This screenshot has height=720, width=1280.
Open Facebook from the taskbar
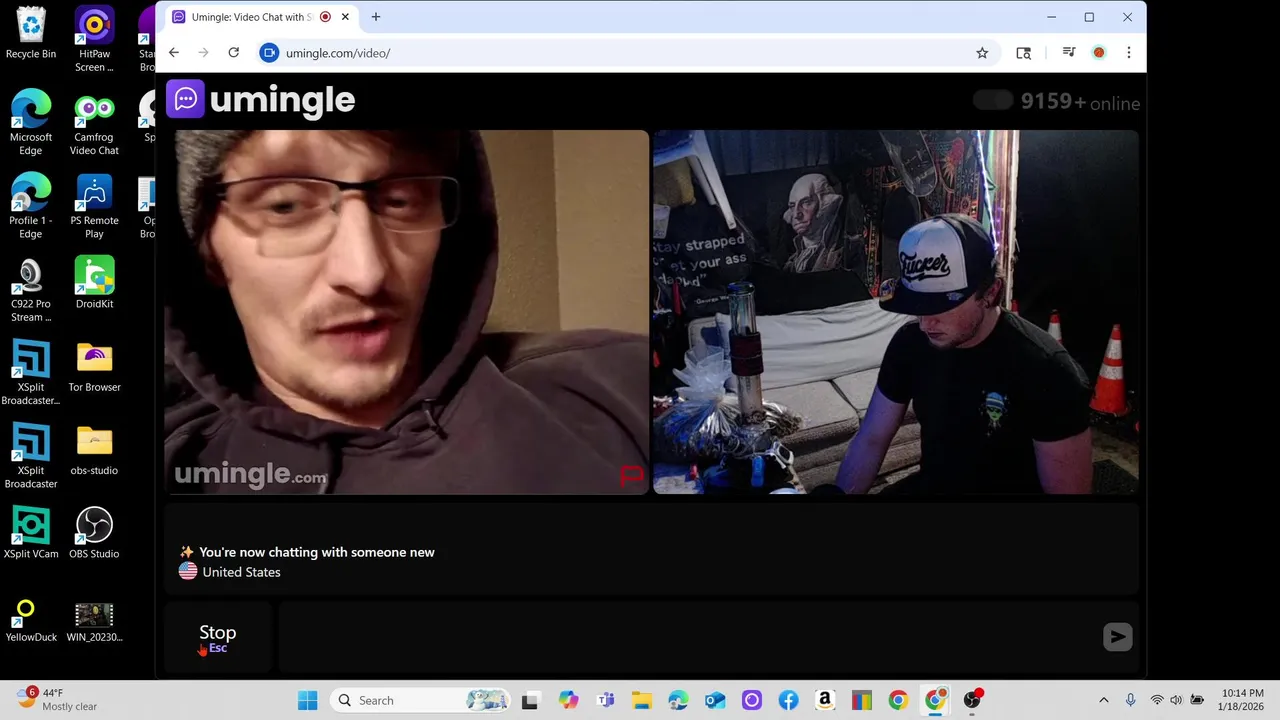[x=788, y=700]
